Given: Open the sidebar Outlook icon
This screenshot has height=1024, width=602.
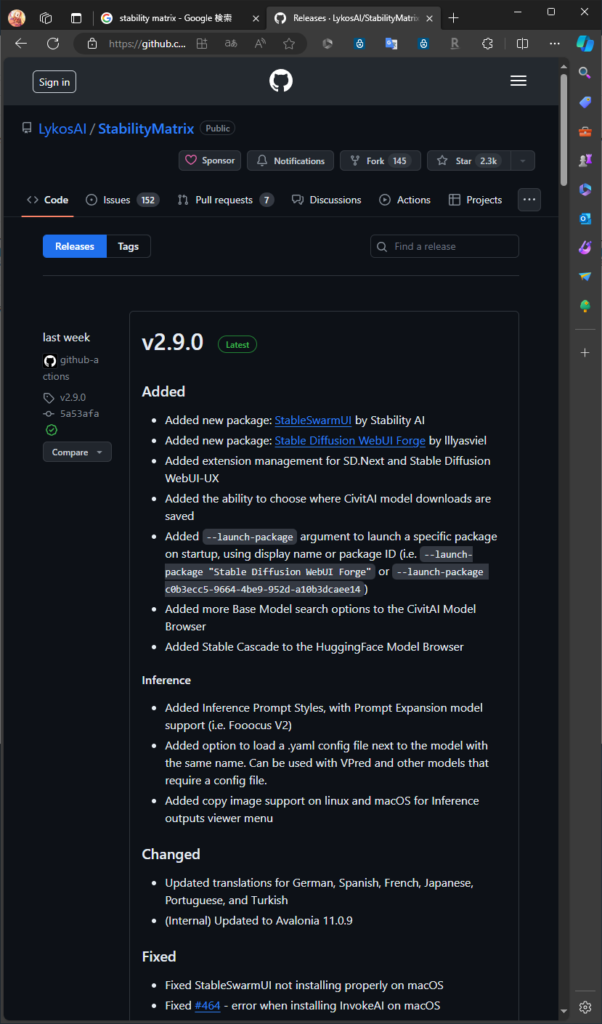Looking at the screenshot, I should click(x=585, y=218).
